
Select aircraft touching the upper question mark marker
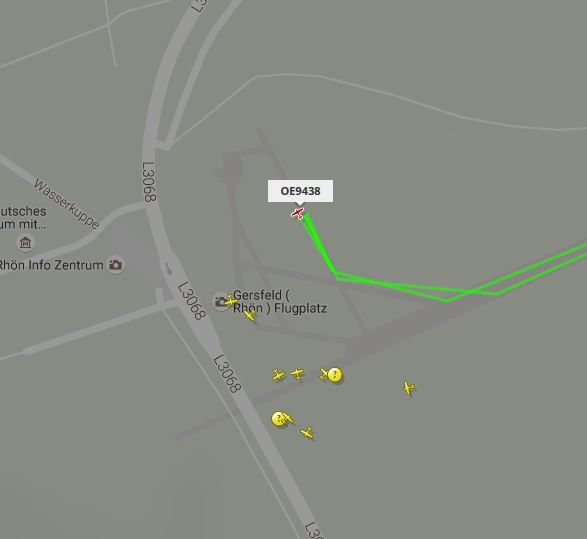pos(324,374)
